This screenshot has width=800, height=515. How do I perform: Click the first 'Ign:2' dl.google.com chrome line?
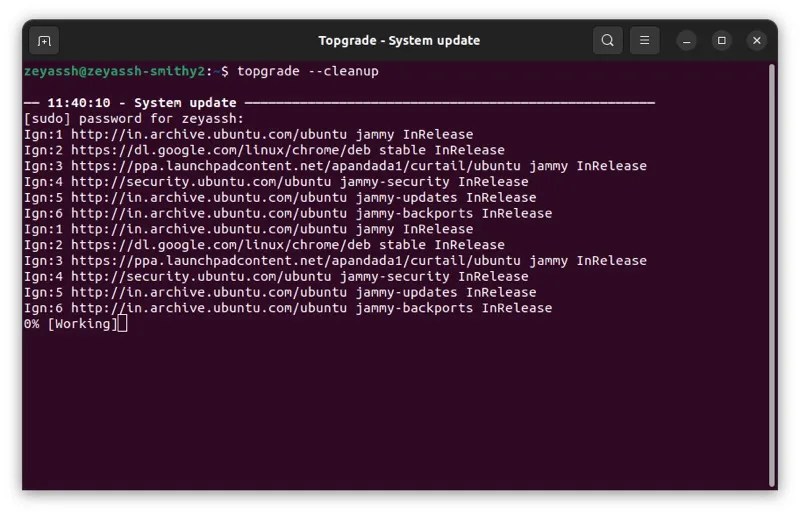(x=264, y=150)
